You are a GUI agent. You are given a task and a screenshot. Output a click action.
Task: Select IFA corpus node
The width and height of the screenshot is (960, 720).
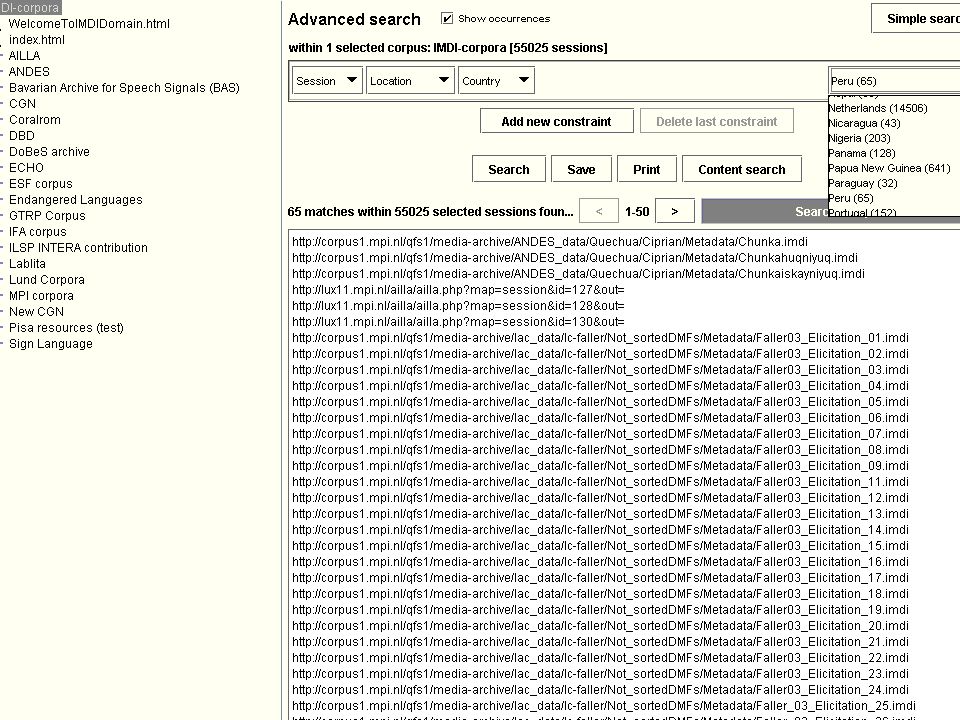pyautogui.click(x=37, y=231)
